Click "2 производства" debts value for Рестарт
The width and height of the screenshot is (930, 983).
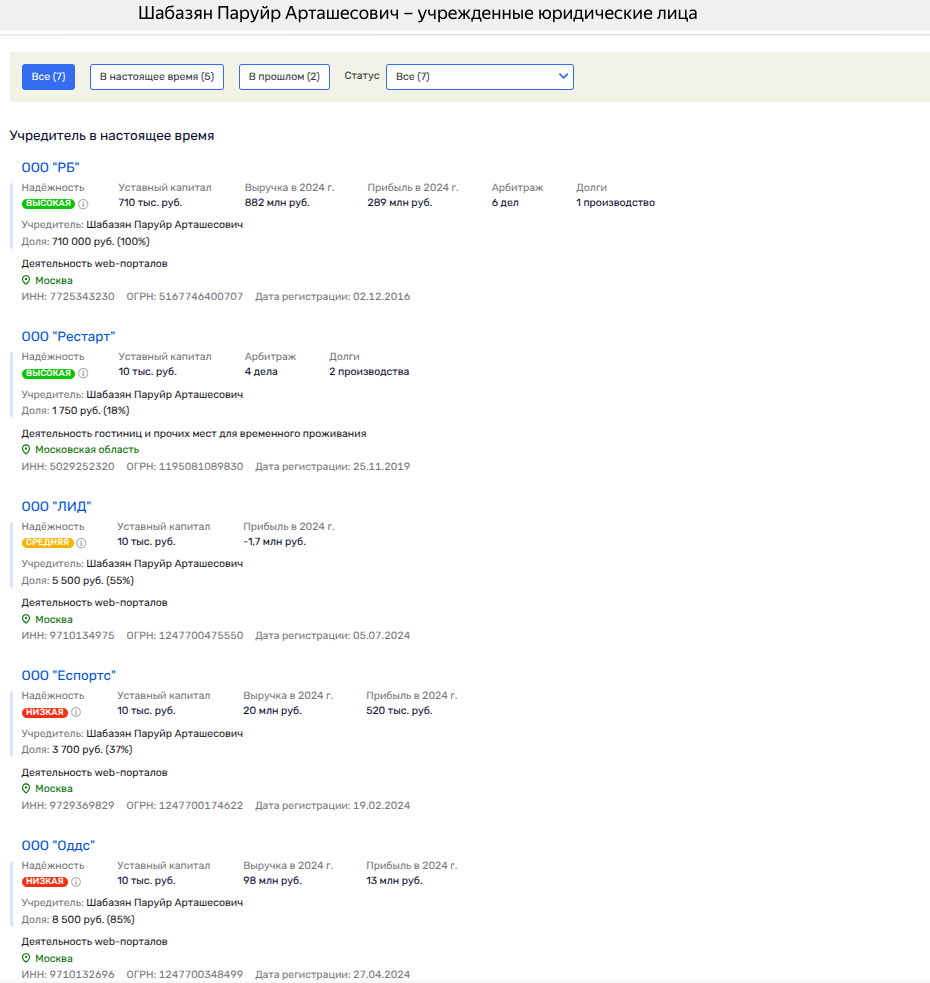[x=369, y=372]
